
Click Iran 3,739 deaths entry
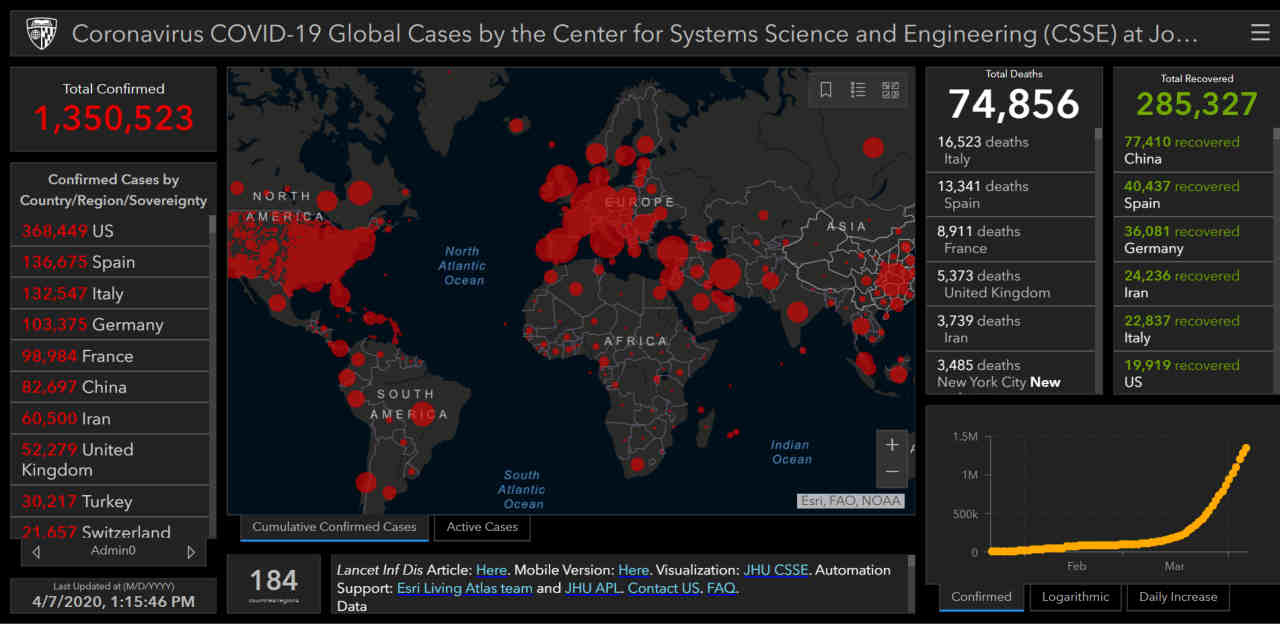[1010, 329]
